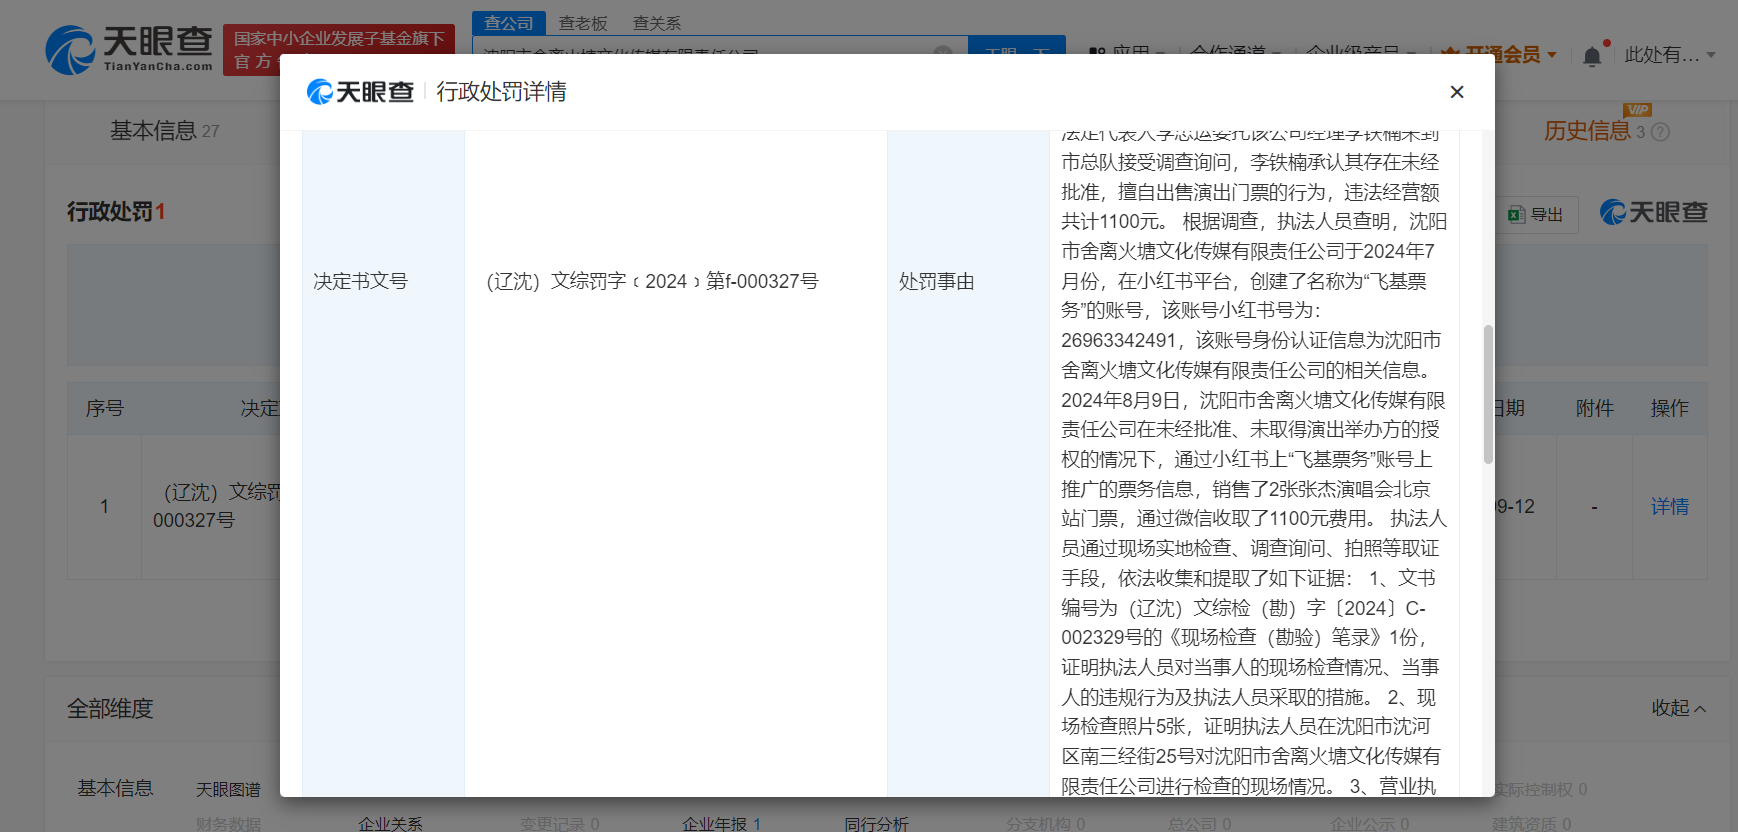Screen dimensions: 1738x832
Task: Switch to the 查老板 search tab
Action: pyautogui.click(x=583, y=23)
